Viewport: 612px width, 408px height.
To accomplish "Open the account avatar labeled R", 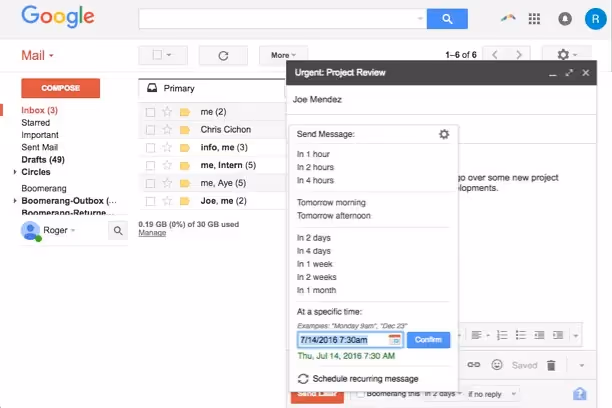I will click(x=595, y=19).
